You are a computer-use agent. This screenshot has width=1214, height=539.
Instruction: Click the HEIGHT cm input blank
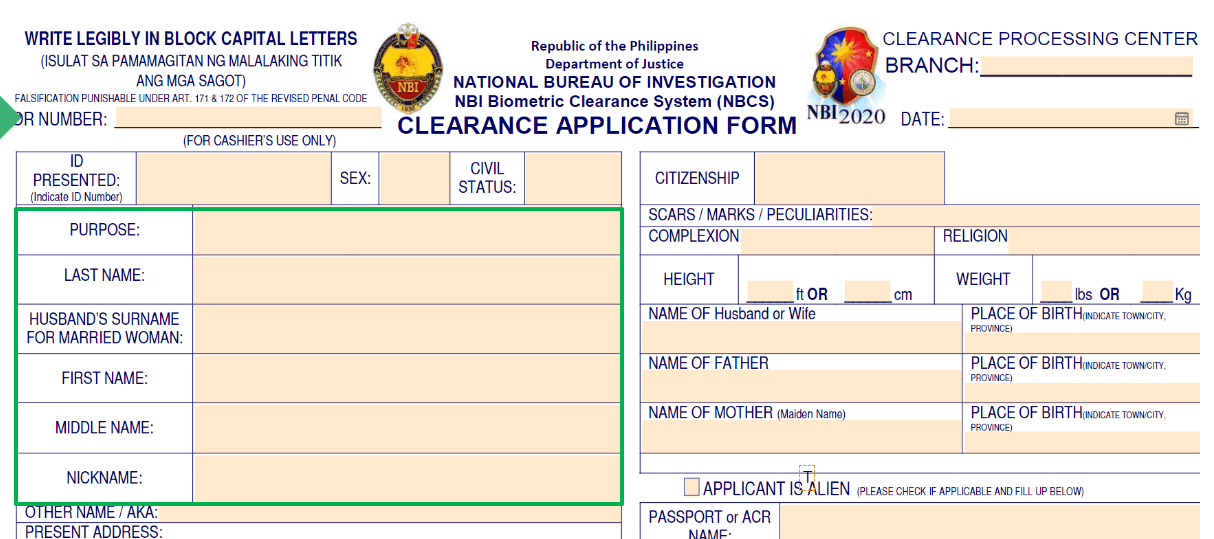[867, 292]
